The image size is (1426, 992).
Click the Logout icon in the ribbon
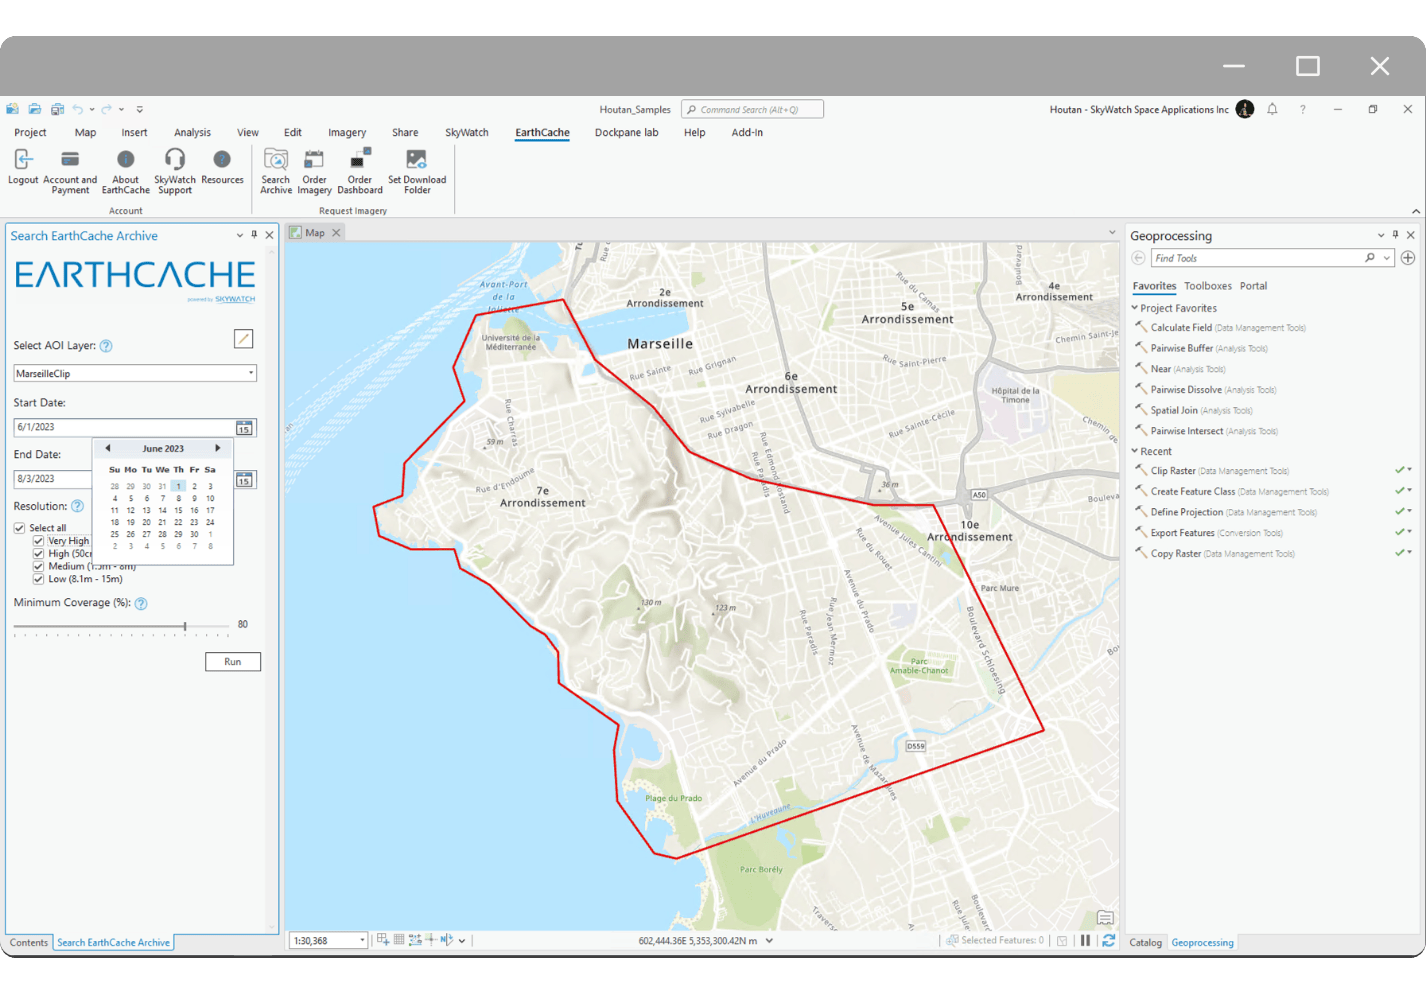click(x=23, y=160)
